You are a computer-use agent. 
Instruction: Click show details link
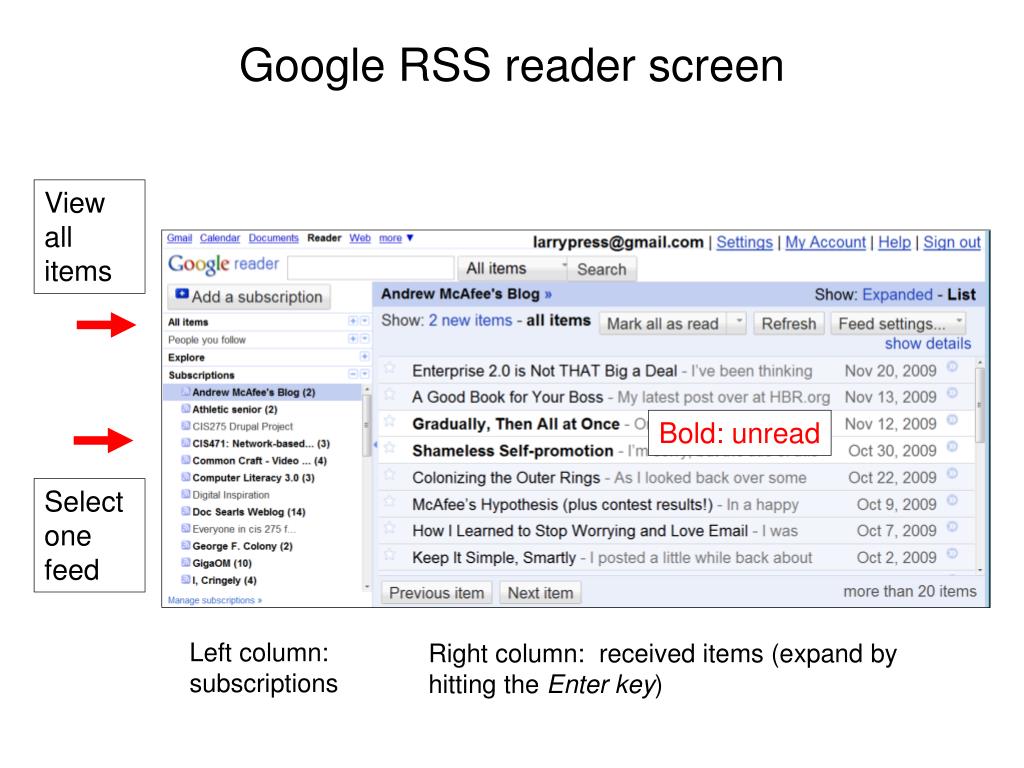coord(927,344)
